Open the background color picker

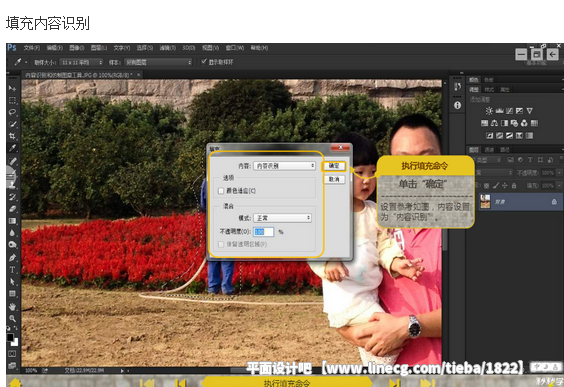point(15,342)
